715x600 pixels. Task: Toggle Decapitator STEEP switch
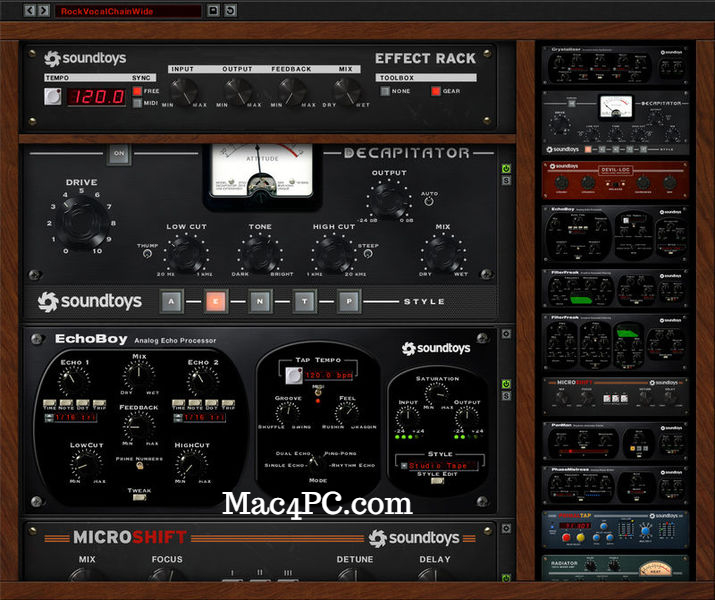coord(368,254)
